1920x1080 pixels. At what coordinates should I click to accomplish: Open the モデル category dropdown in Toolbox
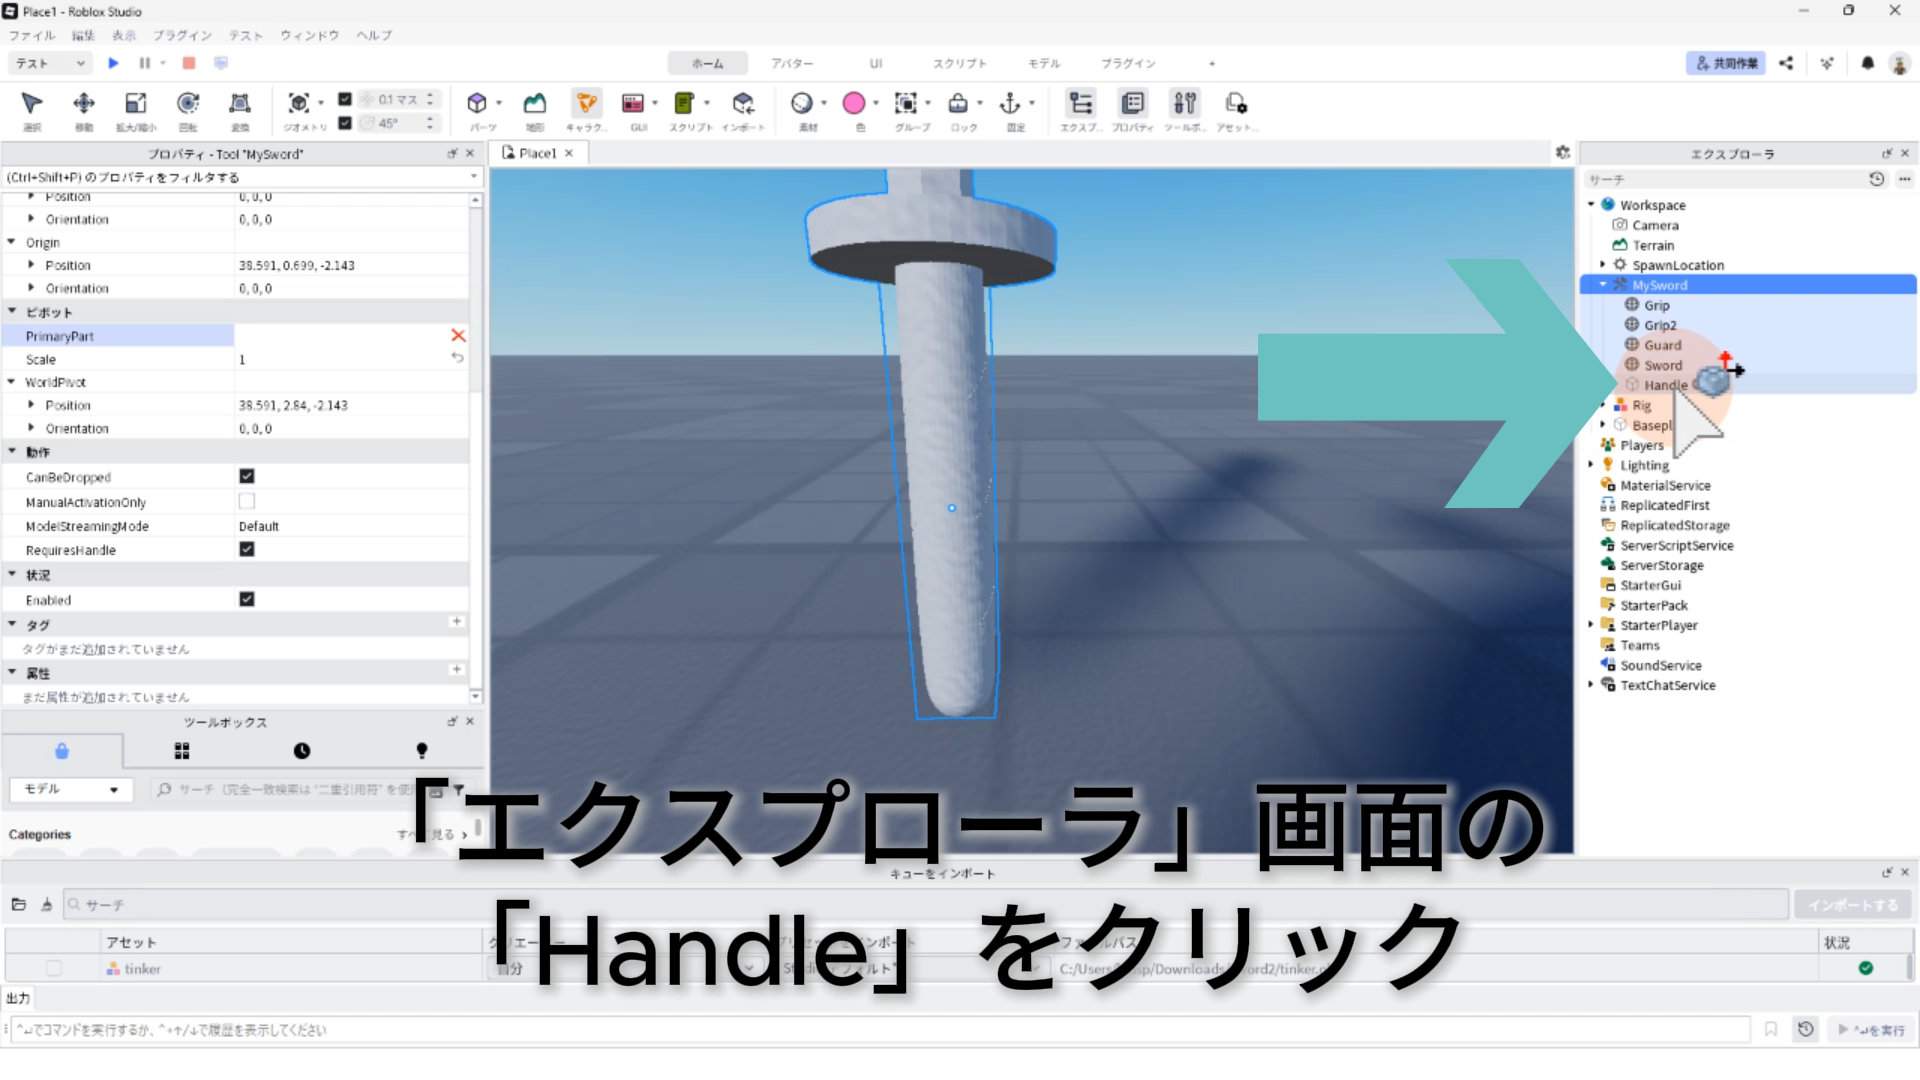click(70, 789)
